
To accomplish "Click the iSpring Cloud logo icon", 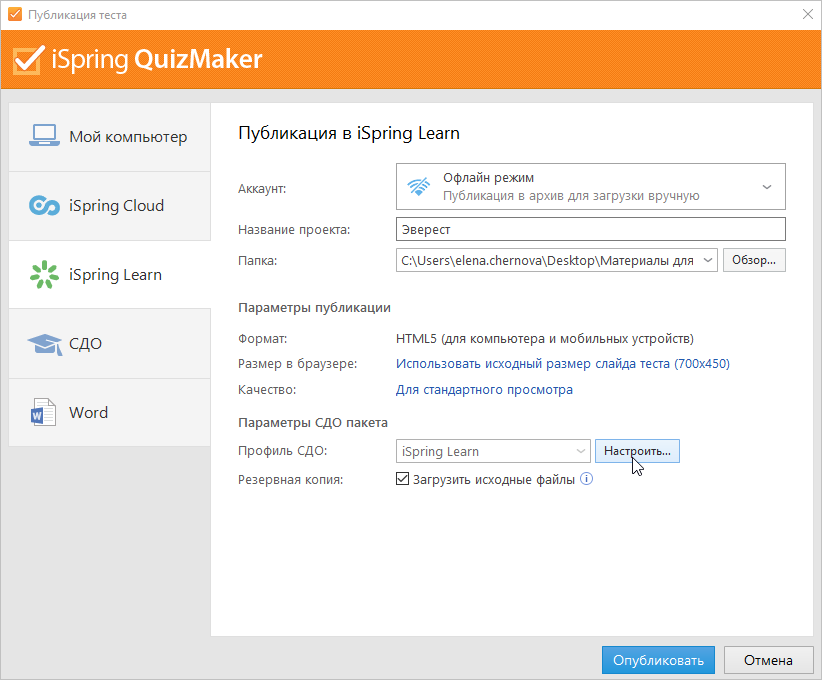I will click(44, 205).
